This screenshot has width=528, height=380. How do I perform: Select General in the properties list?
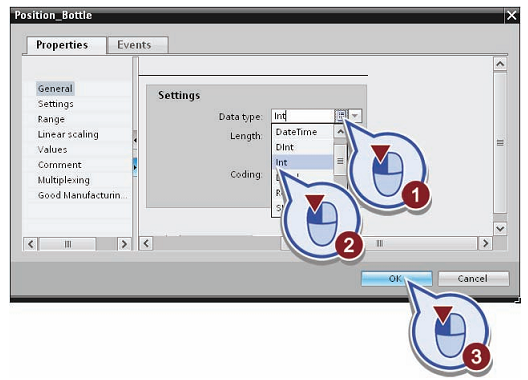pyautogui.click(x=55, y=89)
